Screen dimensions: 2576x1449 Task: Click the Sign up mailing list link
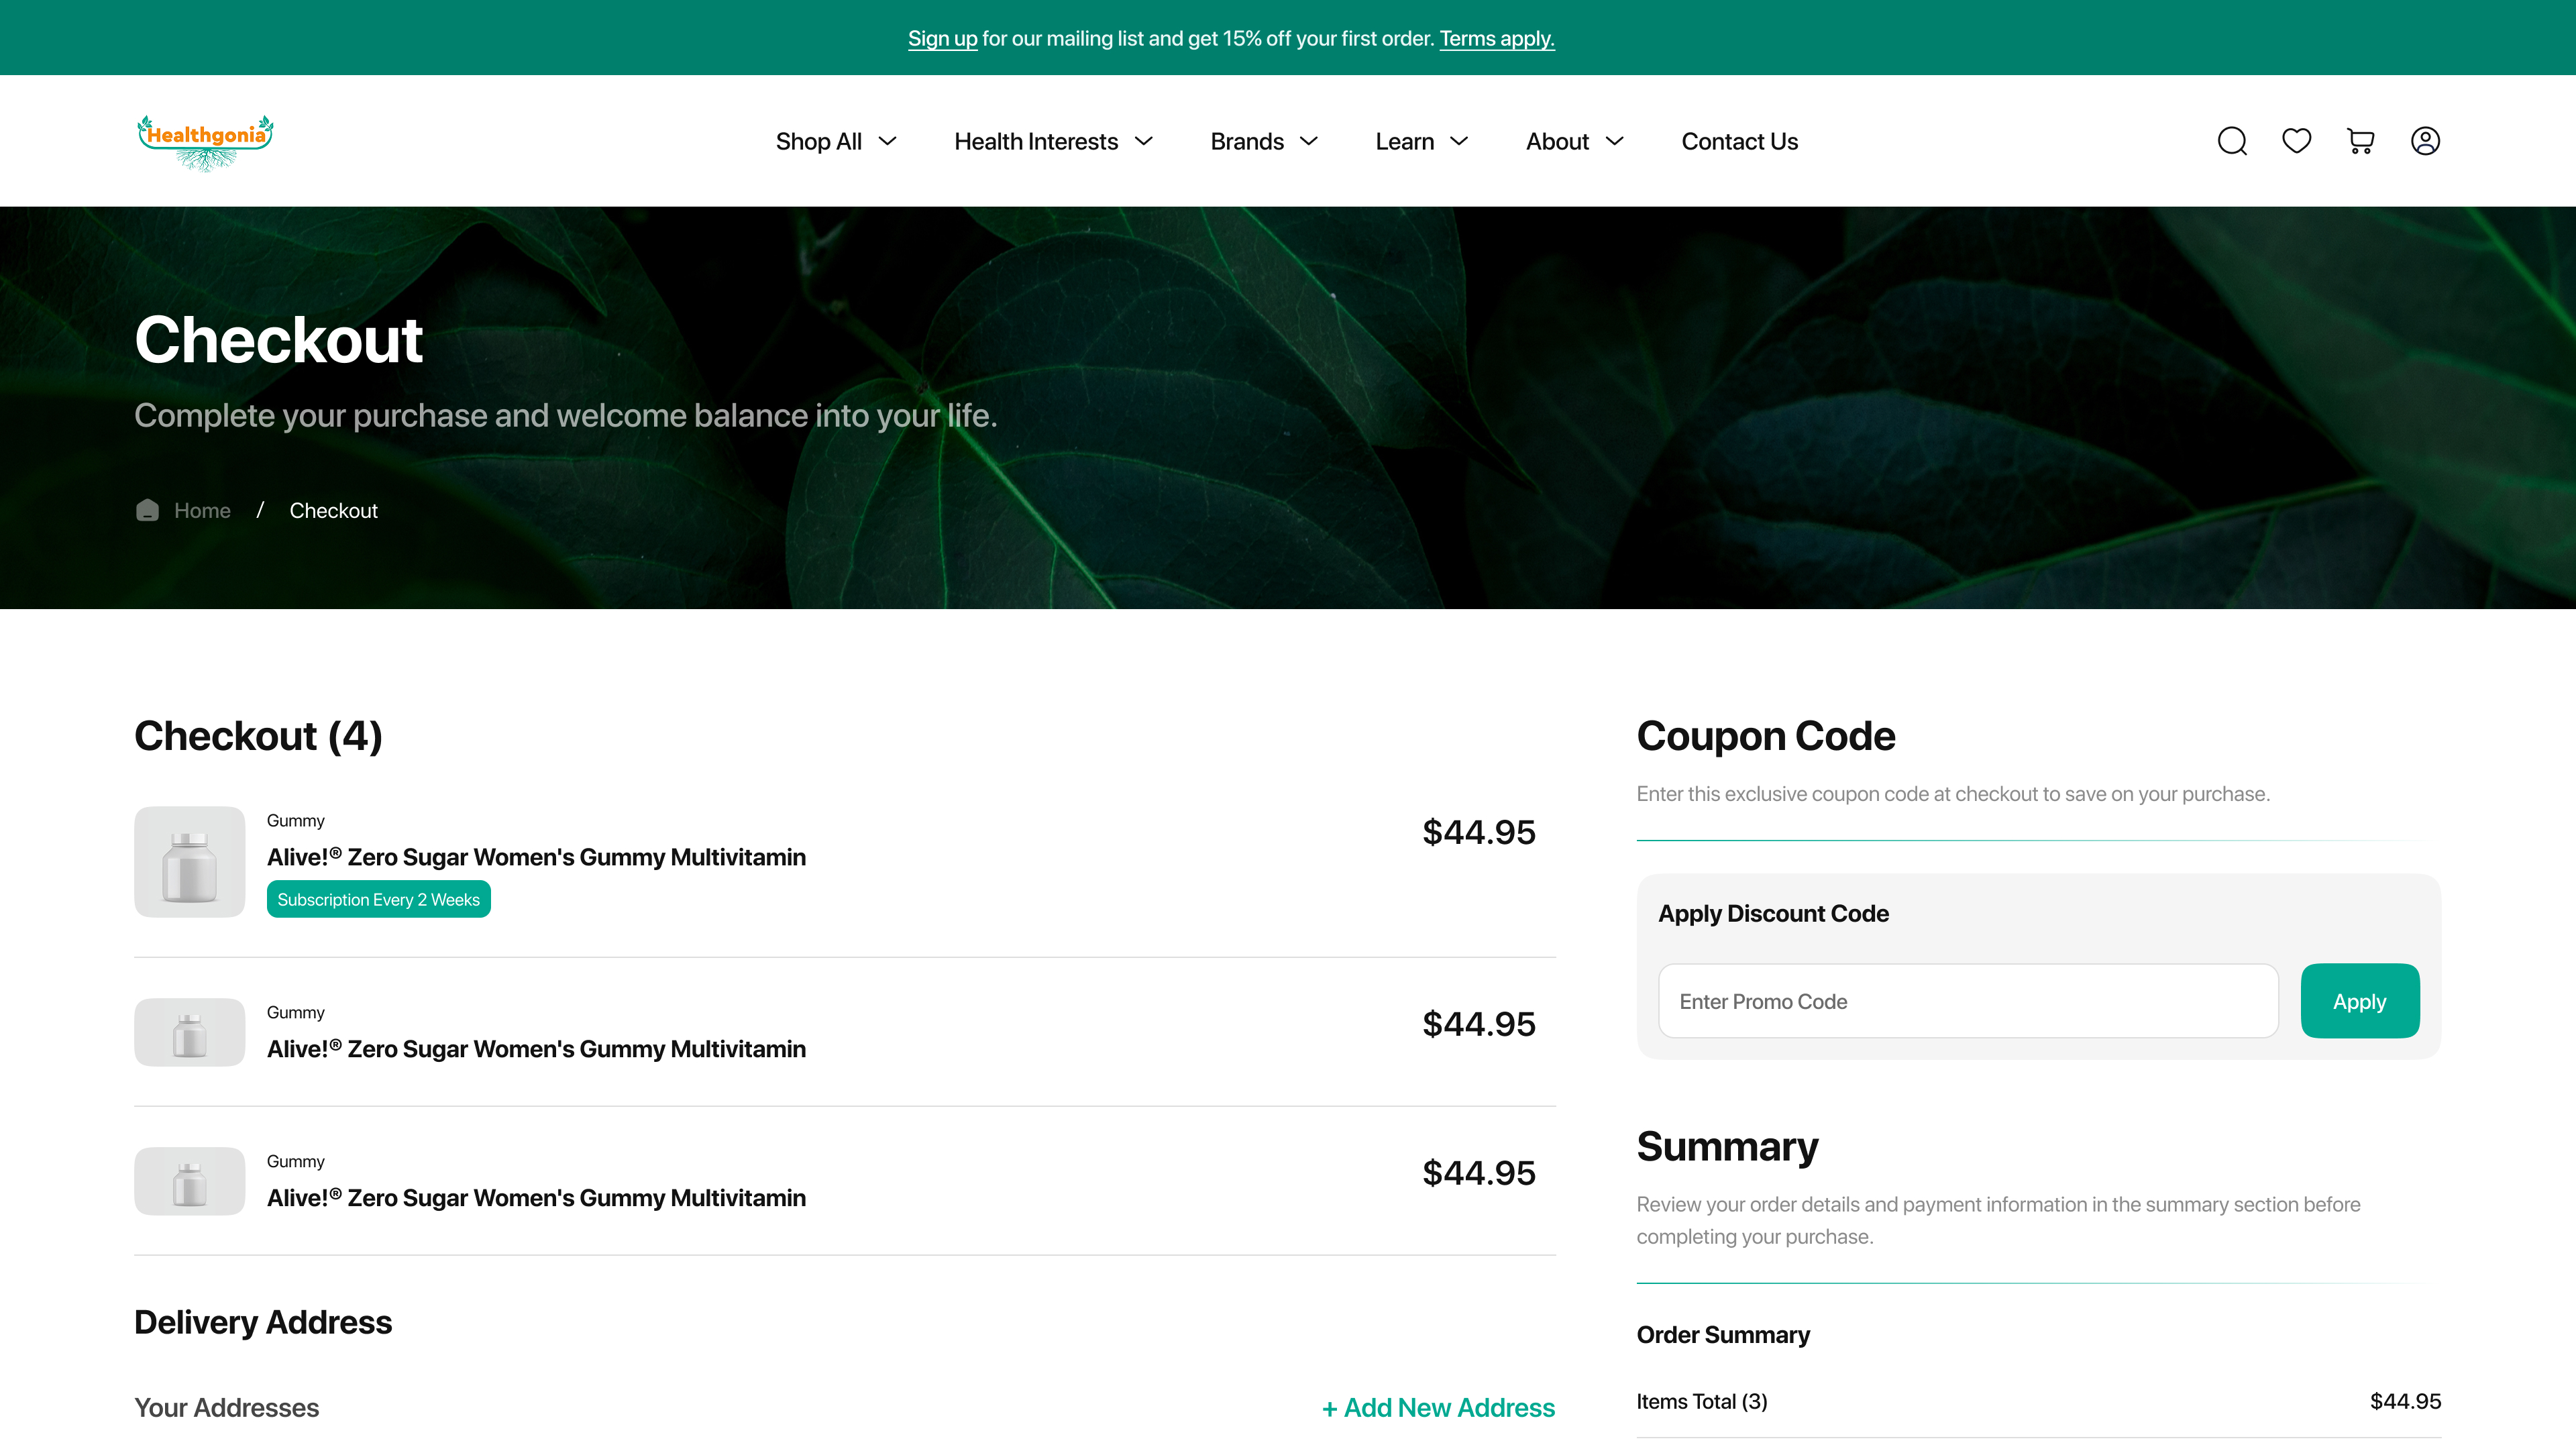pos(942,38)
